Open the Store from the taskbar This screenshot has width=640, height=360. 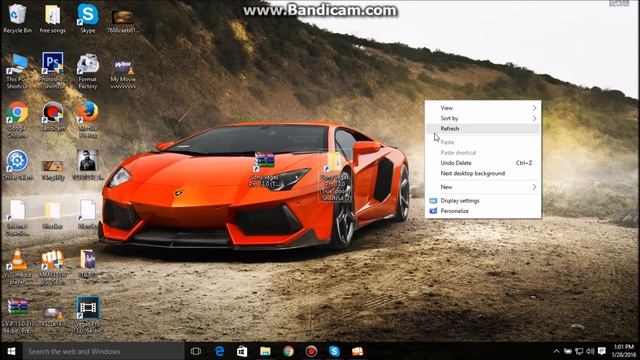click(x=242, y=351)
